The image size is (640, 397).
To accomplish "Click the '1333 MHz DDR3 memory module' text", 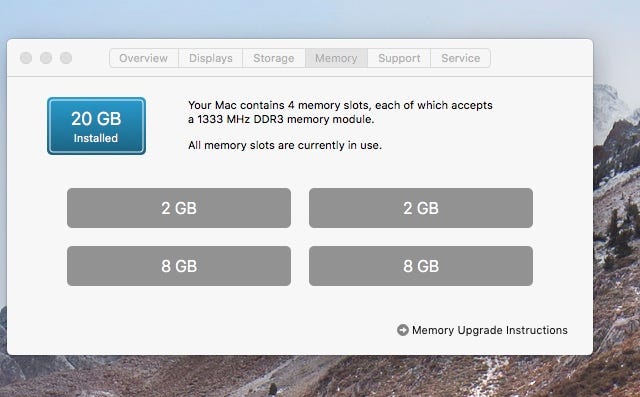I will (285, 119).
